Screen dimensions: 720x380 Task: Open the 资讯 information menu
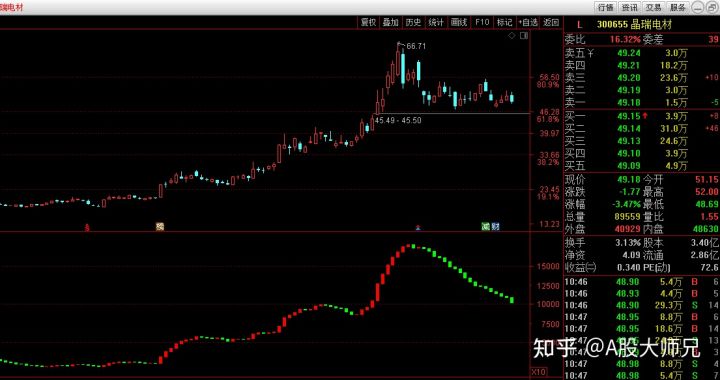coord(629,7)
